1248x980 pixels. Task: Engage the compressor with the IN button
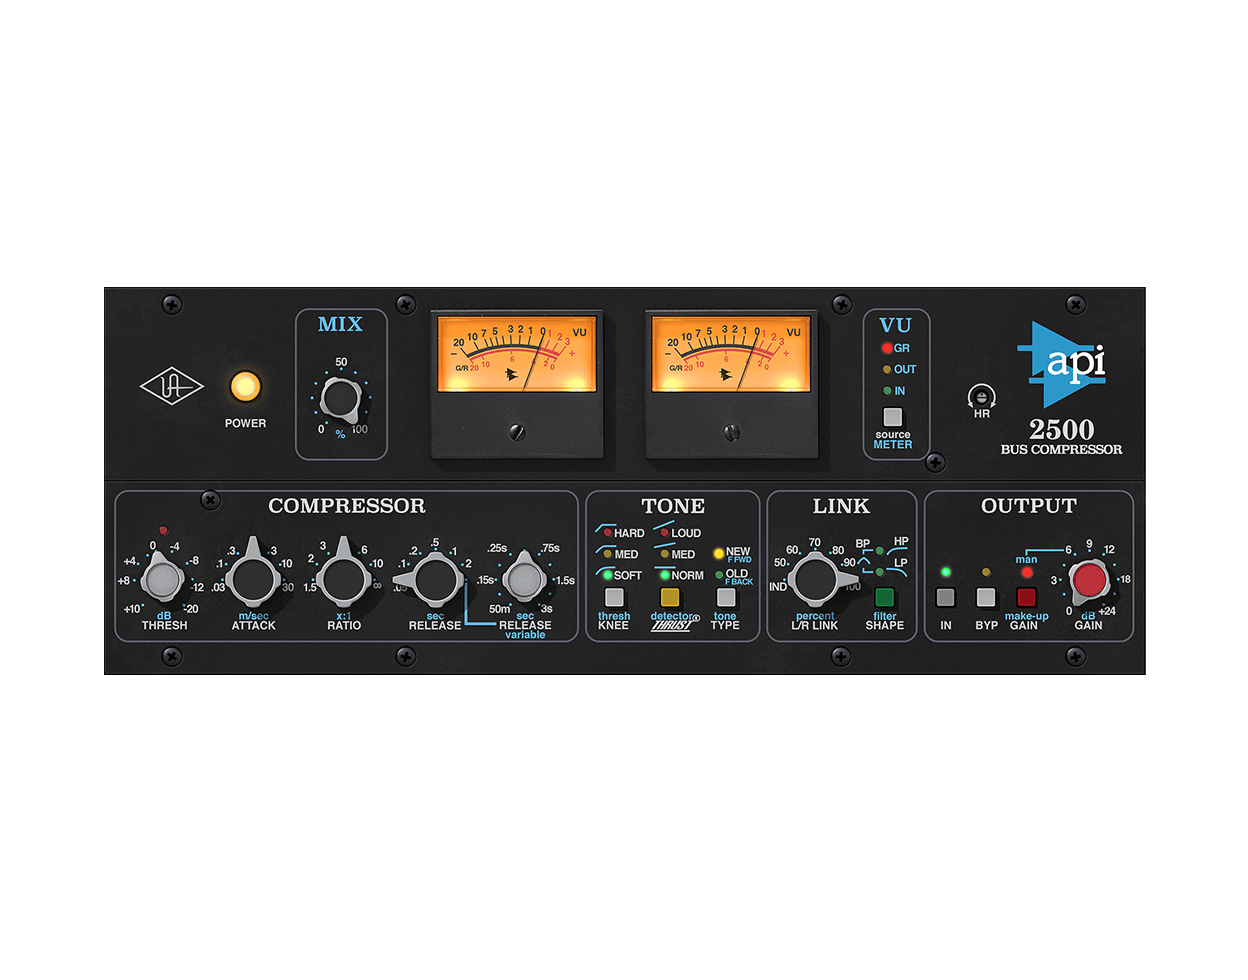[x=945, y=596]
